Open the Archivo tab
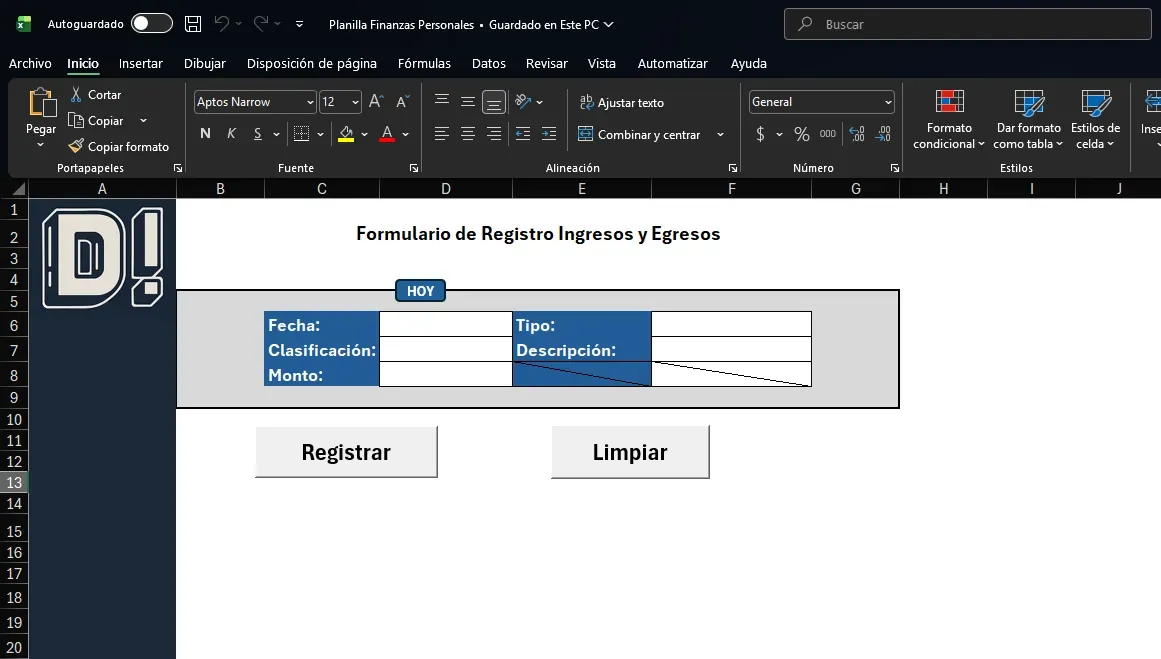This screenshot has width=1161, height=659. tap(30, 64)
